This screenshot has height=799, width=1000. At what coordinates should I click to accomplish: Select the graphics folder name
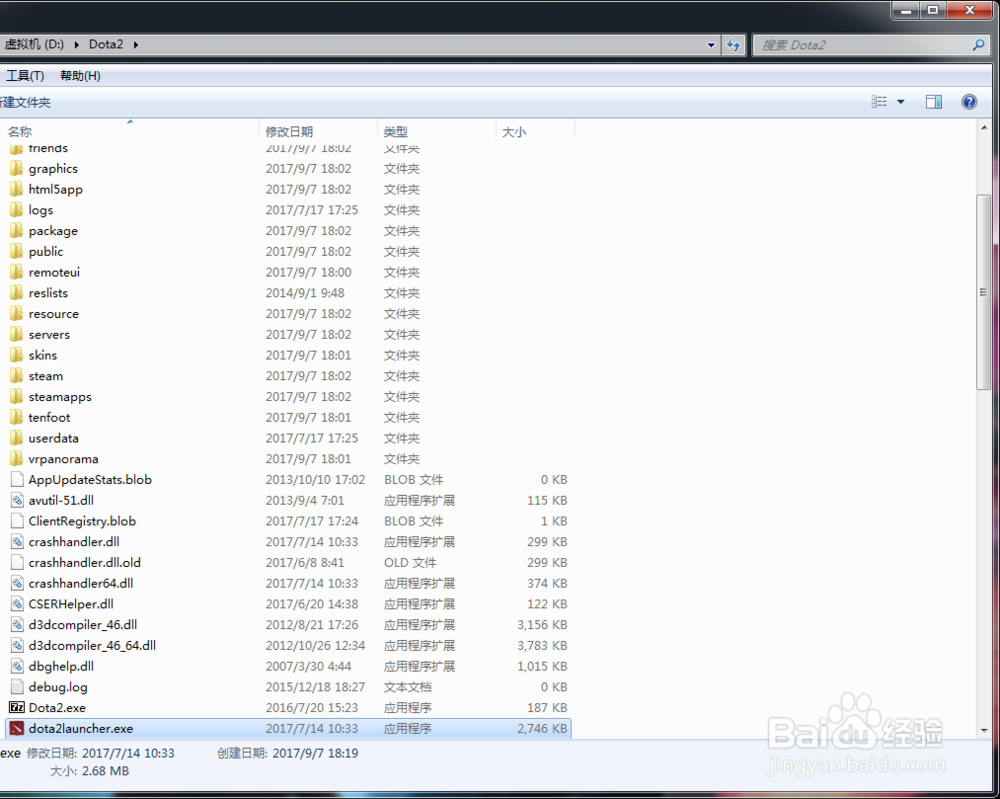53,168
